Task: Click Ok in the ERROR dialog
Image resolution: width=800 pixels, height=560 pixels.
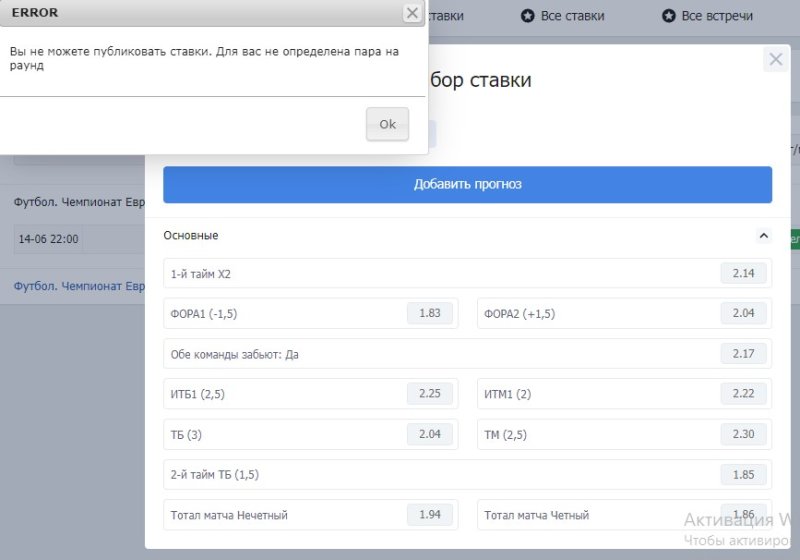Action: tap(387, 124)
